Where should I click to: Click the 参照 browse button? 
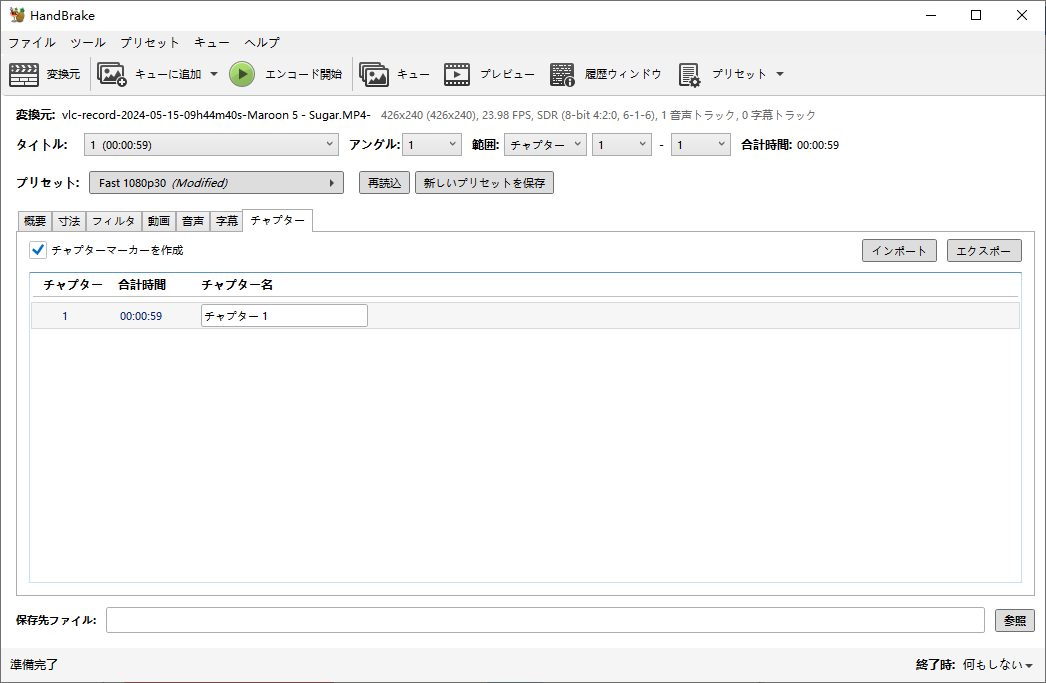[1014, 620]
